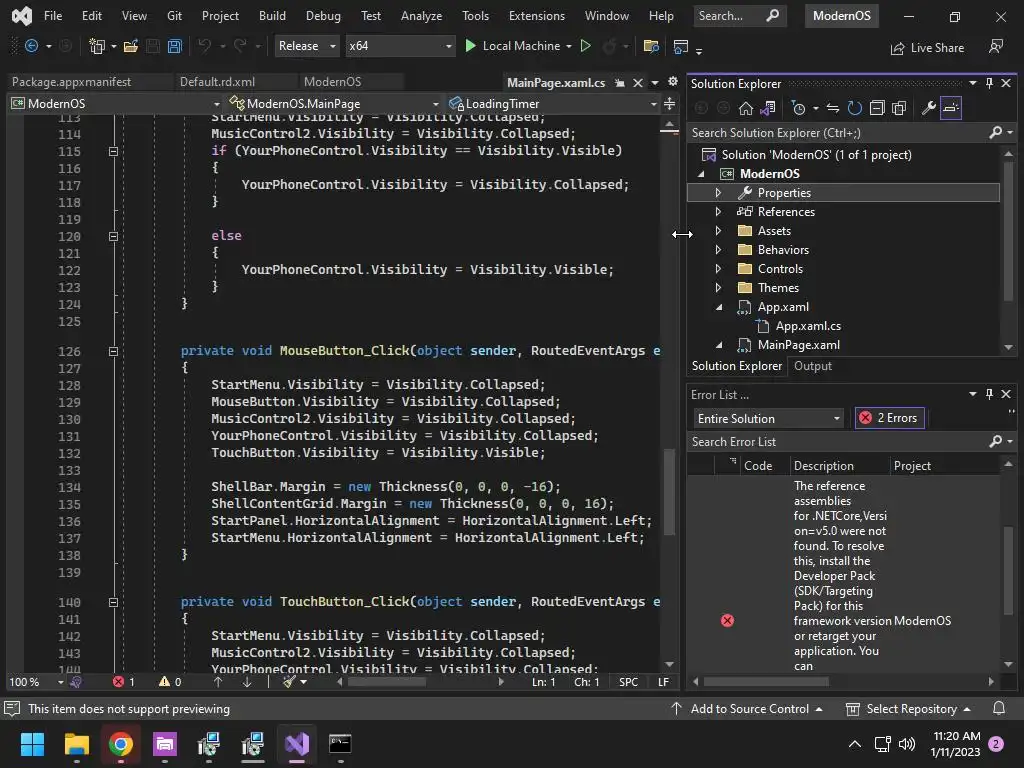Open the Extensions menu
The image size is (1024, 768).
click(537, 16)
